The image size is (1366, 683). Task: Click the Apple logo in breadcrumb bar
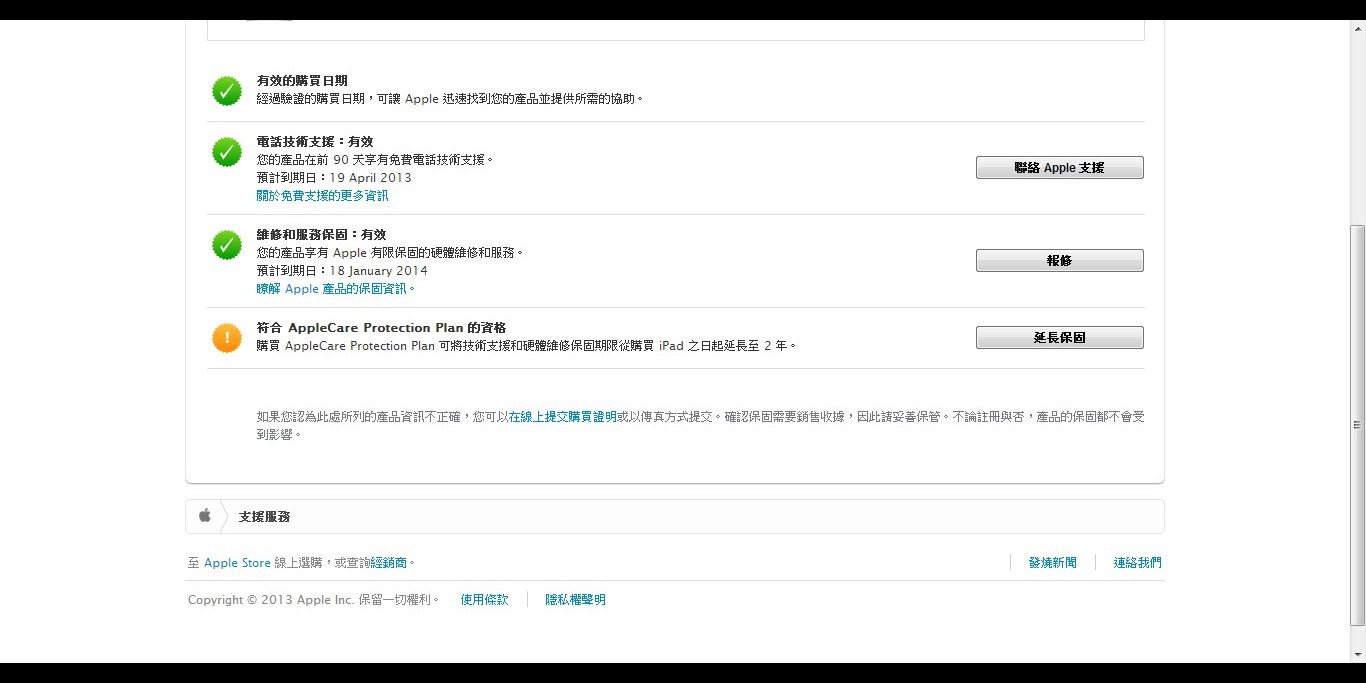point(204,516)
